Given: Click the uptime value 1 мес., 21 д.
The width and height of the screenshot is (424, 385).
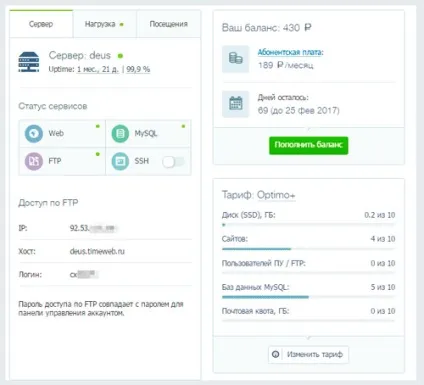Looking at the screenshot, I should 98,69.
